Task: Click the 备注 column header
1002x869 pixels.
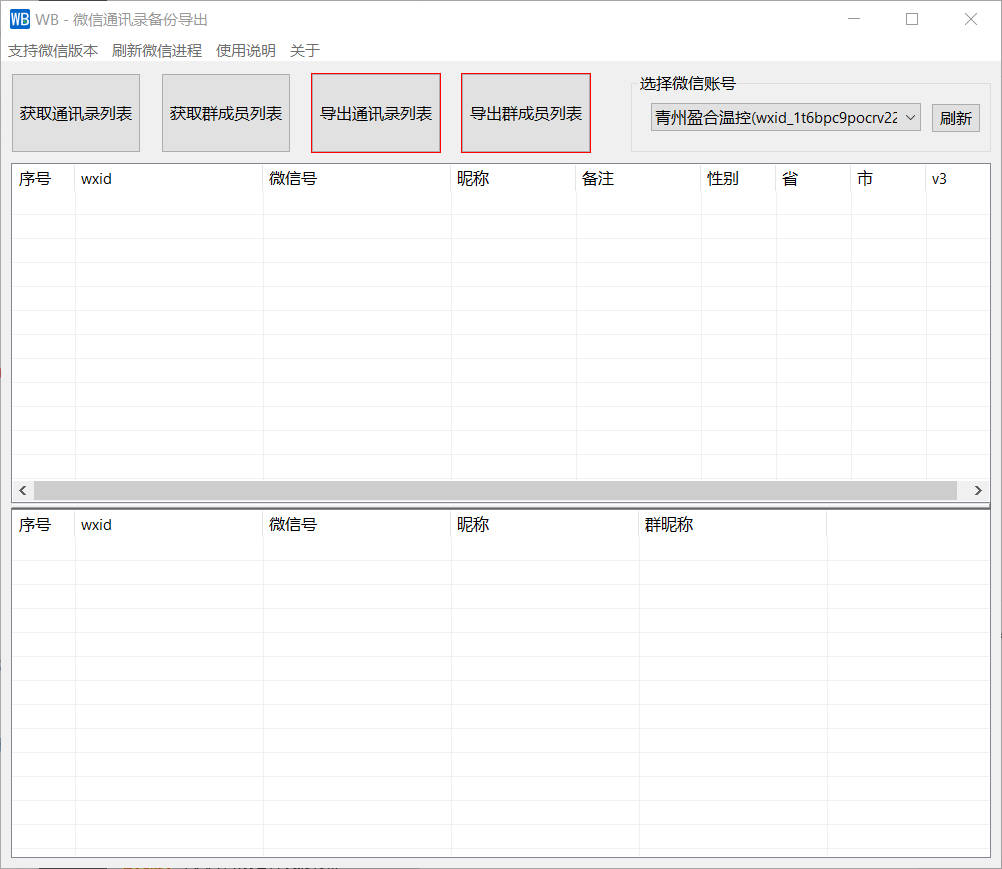Action: coord(638,178)
